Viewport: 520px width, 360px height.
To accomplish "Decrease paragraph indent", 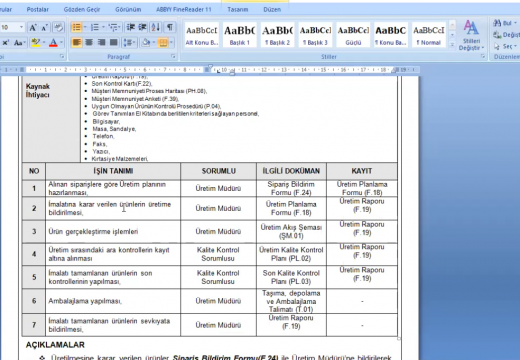I will [x=131, y=27].
